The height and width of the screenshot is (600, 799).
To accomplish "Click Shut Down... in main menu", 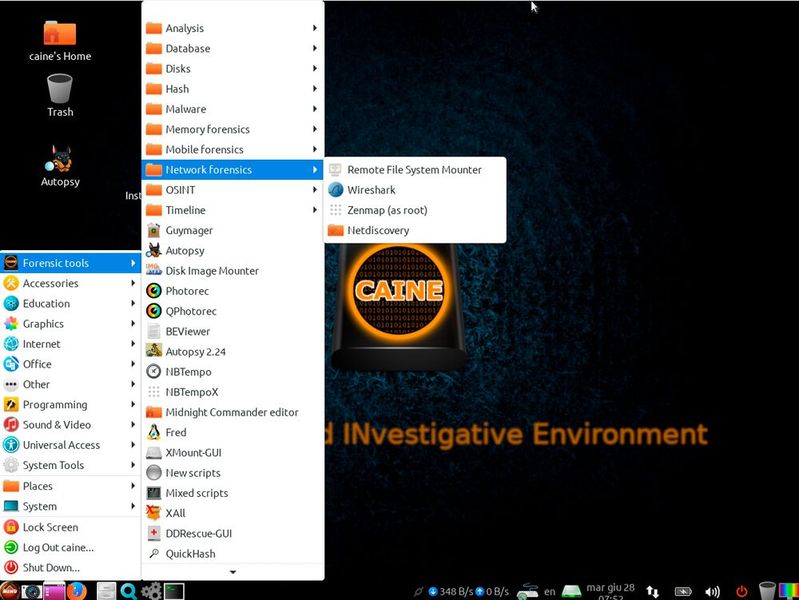I will pos(51,568).
